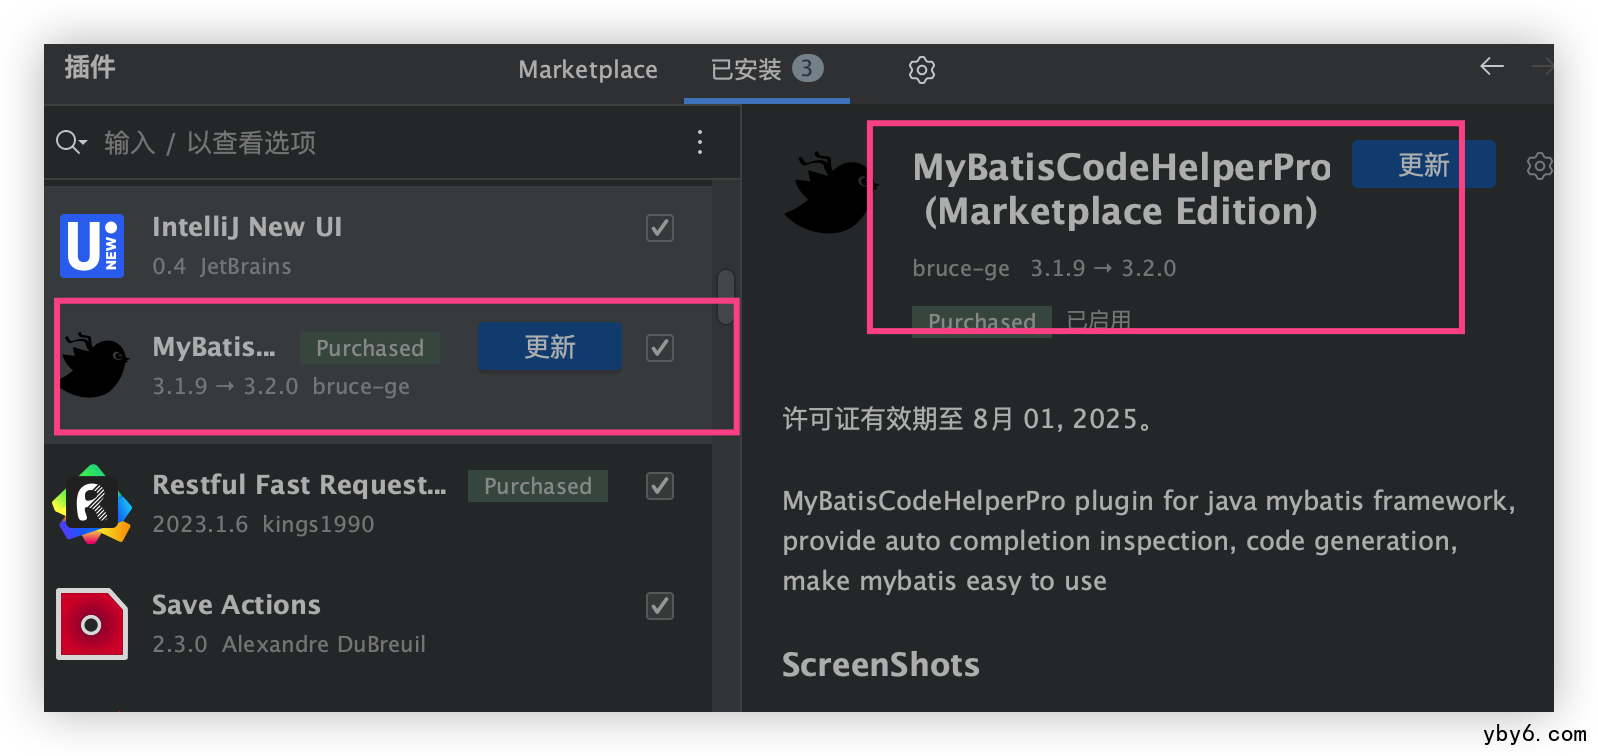
Task: Toggle the Save Actions plugin checkbox
Action: tap(660, 606)
